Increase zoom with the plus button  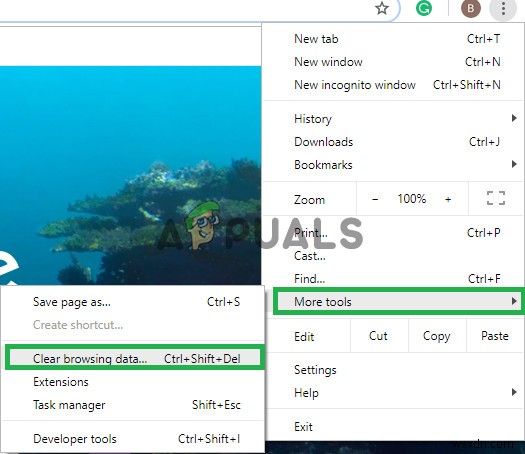(x=448, y=200)
